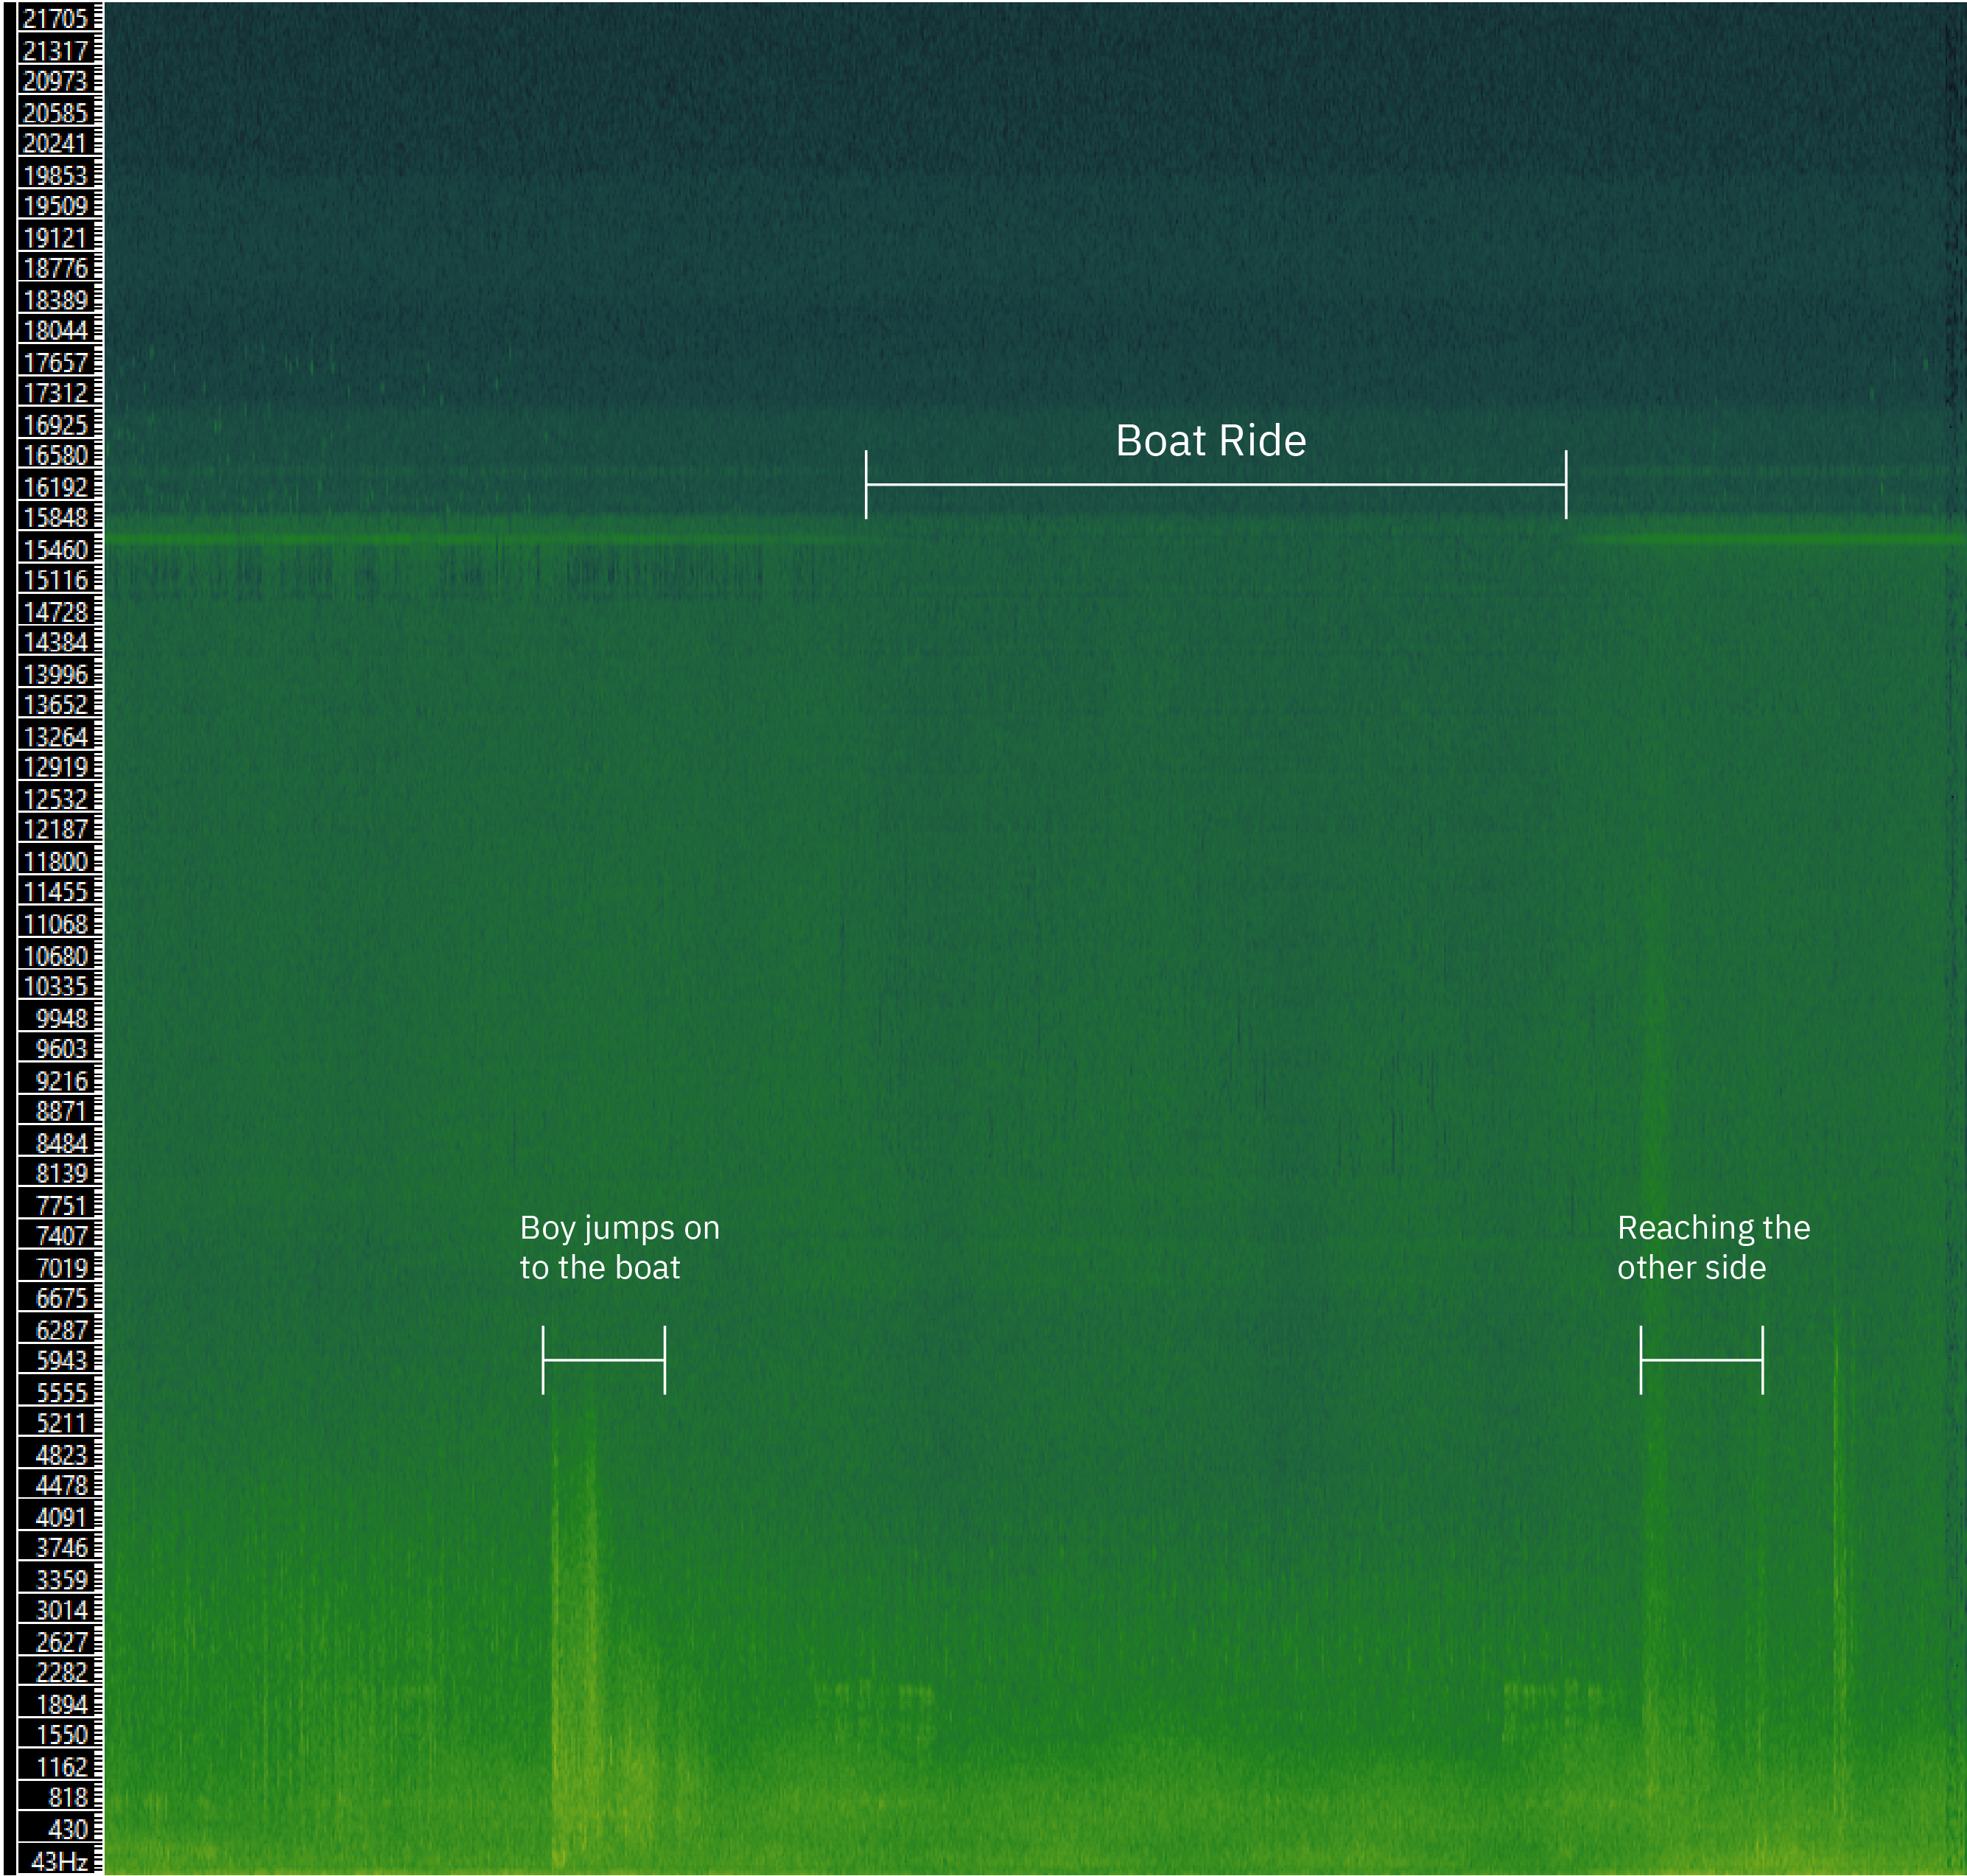Select the 19121 frequency label

click(56, 237)
